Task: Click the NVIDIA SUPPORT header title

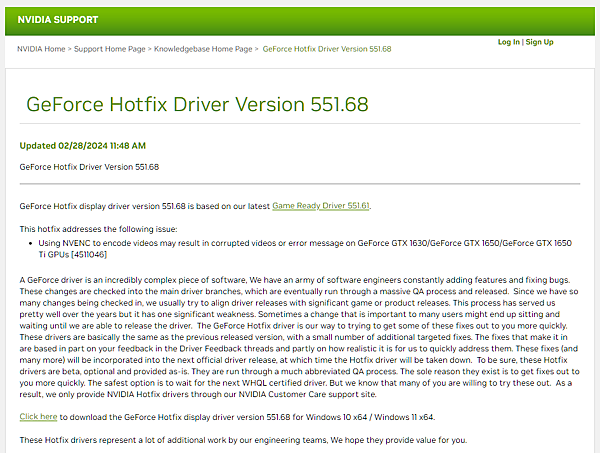Action: (x=58, y=20)
